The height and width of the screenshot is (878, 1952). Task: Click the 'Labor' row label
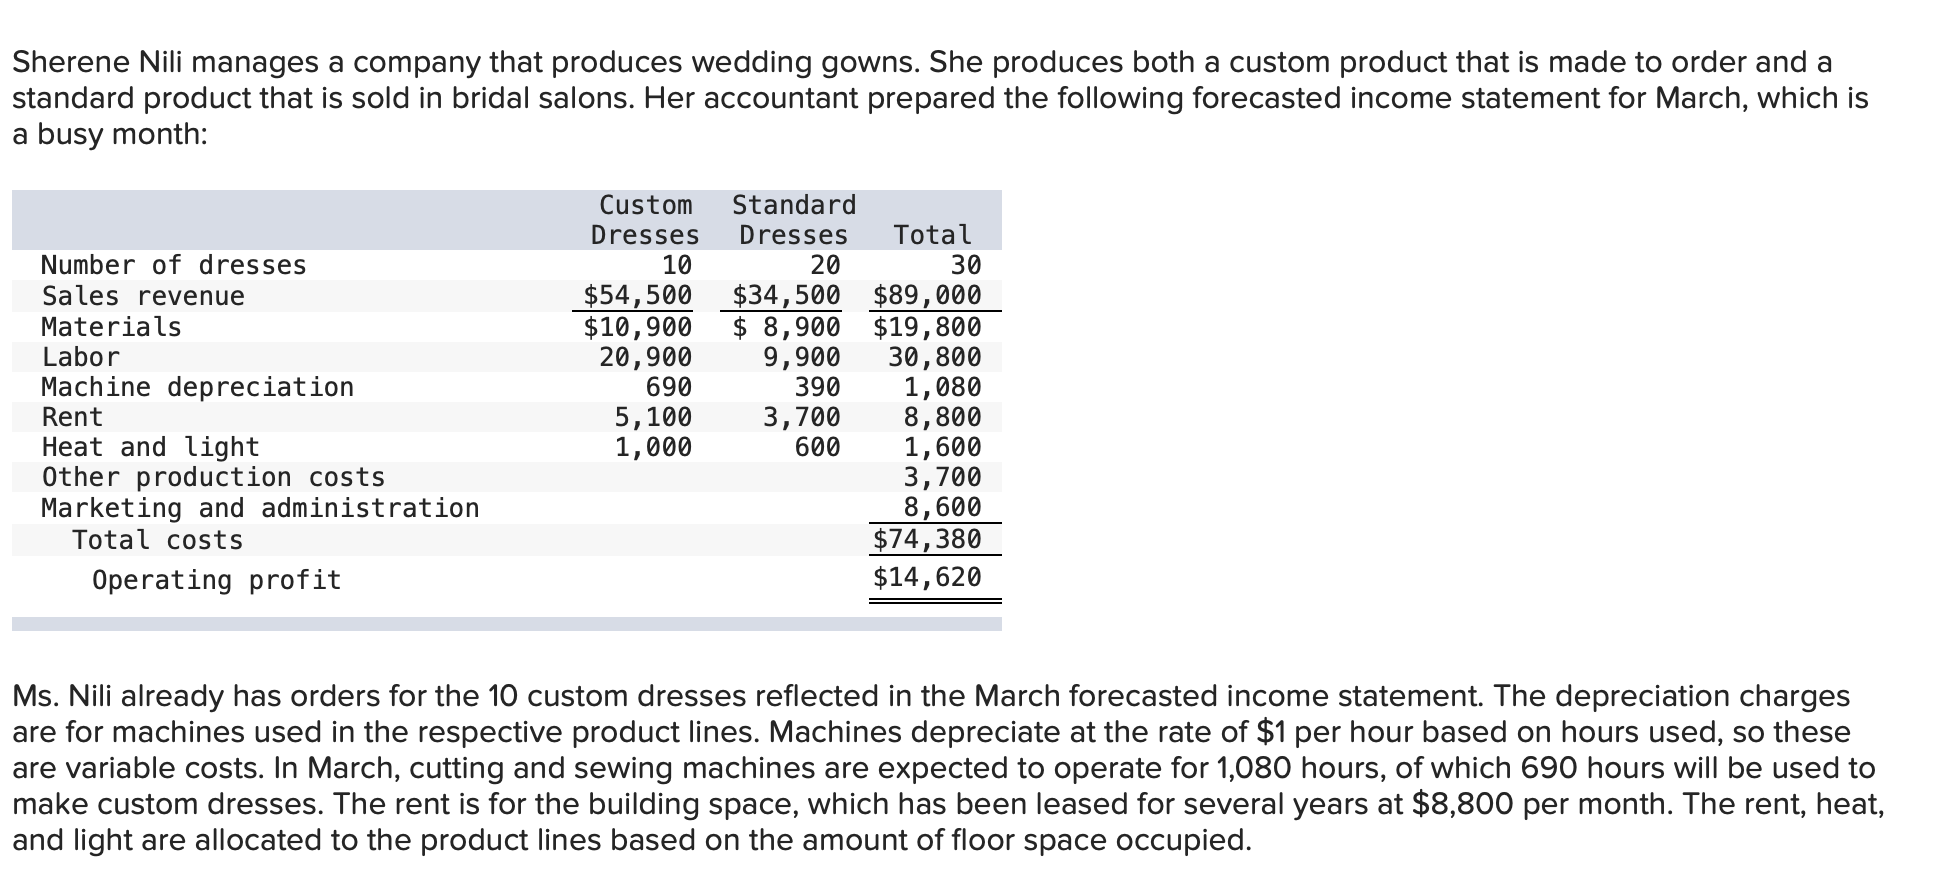pyautogui.click(x=80, y=357)
